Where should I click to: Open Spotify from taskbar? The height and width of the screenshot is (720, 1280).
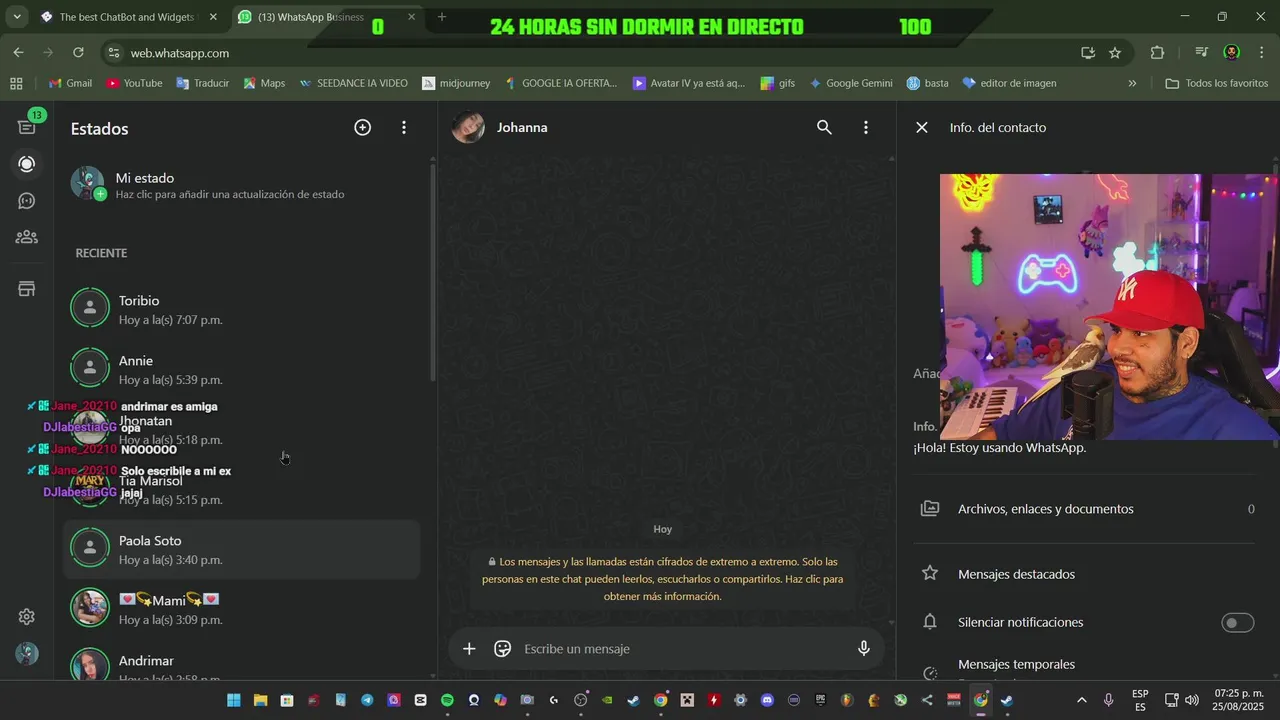pyautogui.click(x=447, y=700)
